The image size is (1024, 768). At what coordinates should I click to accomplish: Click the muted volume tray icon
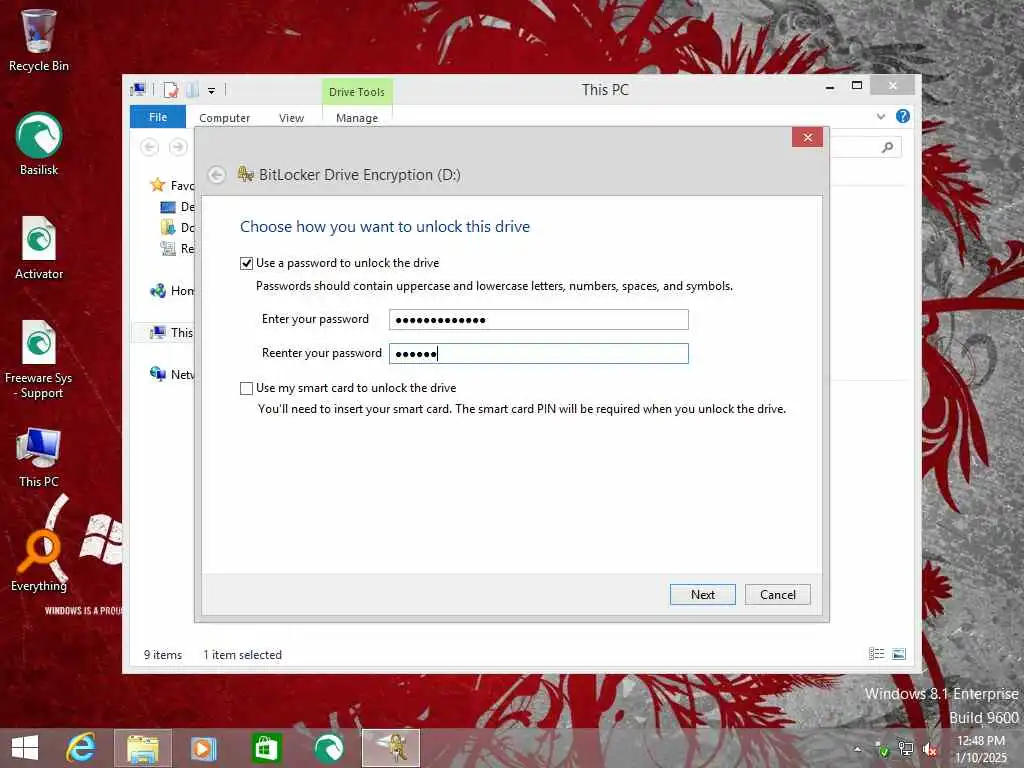click(x=929, y=749)
